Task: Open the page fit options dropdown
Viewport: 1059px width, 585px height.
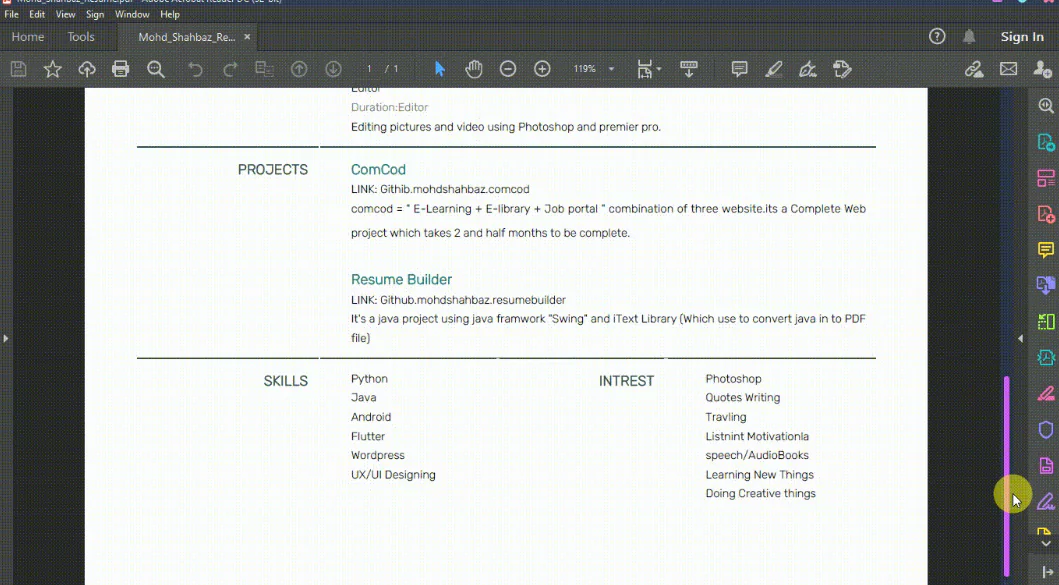Action: pyautogui.click(x=649, y=69)
